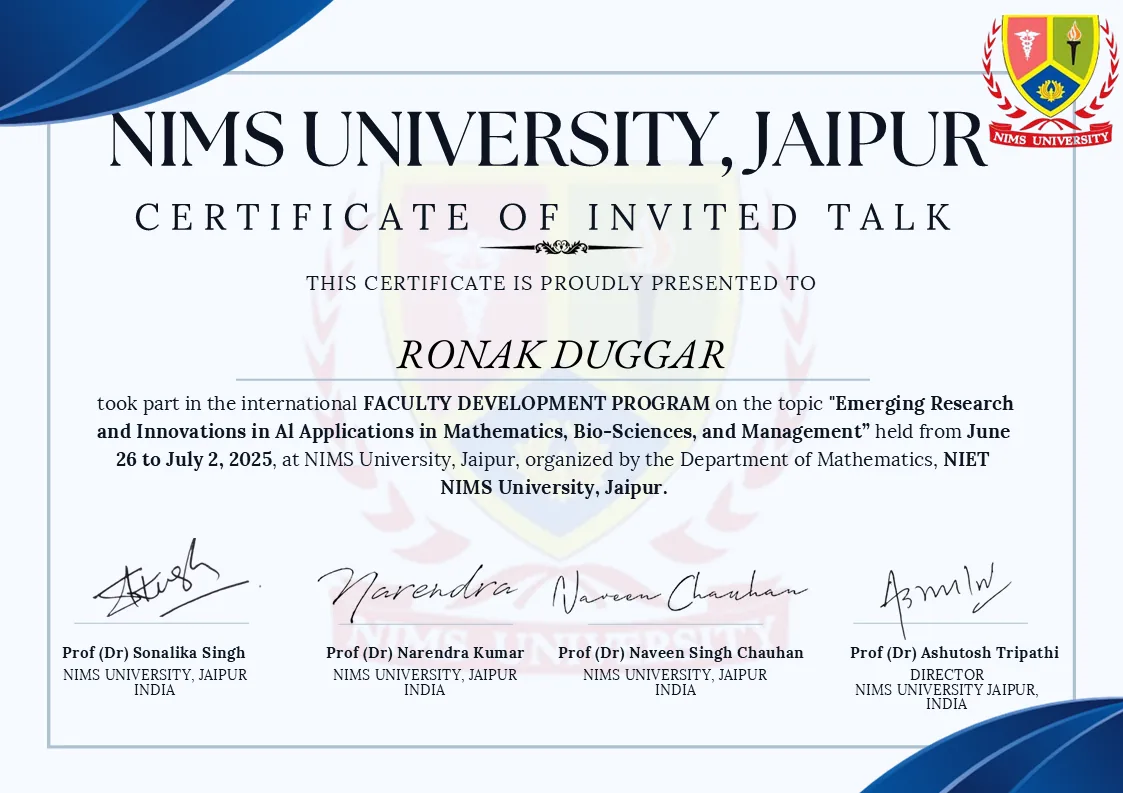Click "THIS CERTIFICATE IS PROUDLY PRESENTED TO" line

pos(561,283)
